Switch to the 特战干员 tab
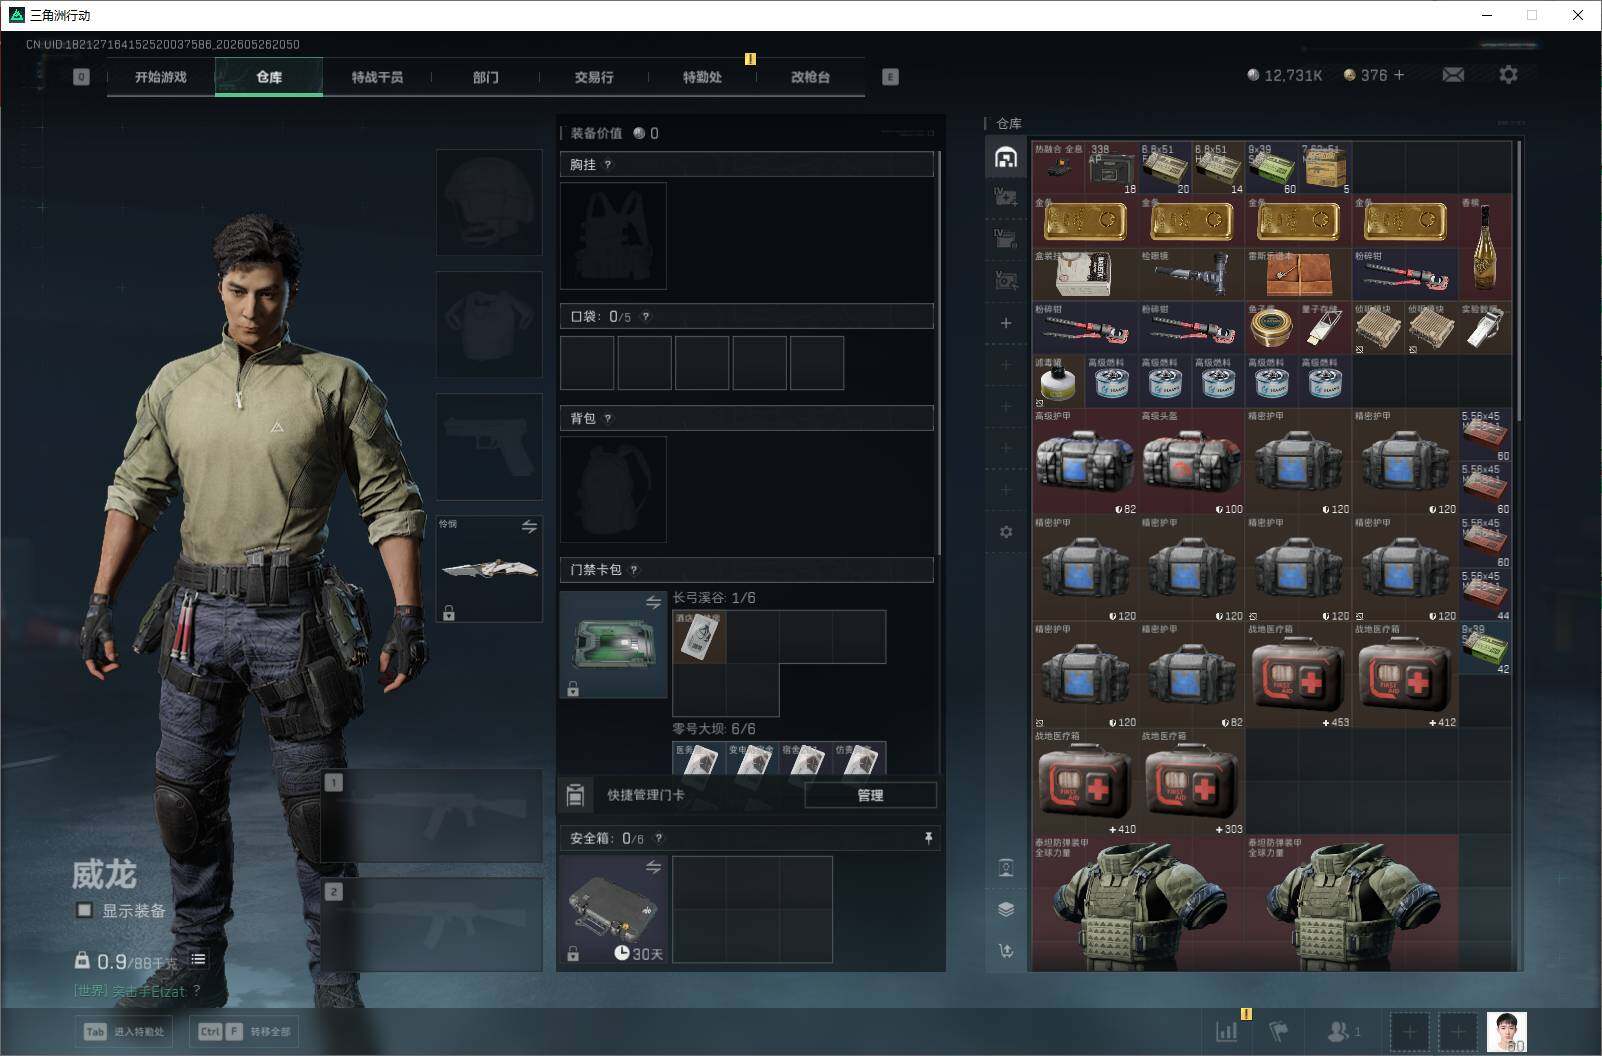 coord(377,77)
